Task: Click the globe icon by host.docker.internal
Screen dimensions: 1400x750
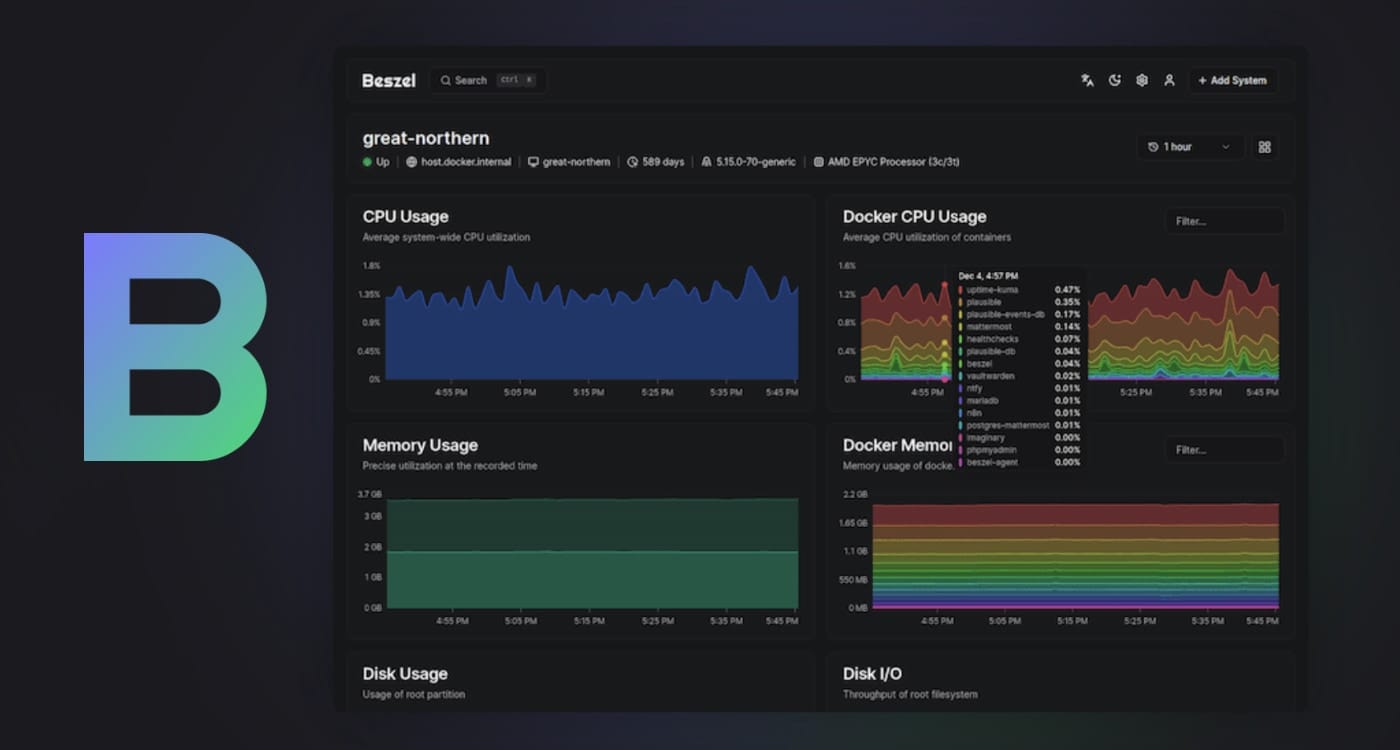Action: (x=412, y=162)
